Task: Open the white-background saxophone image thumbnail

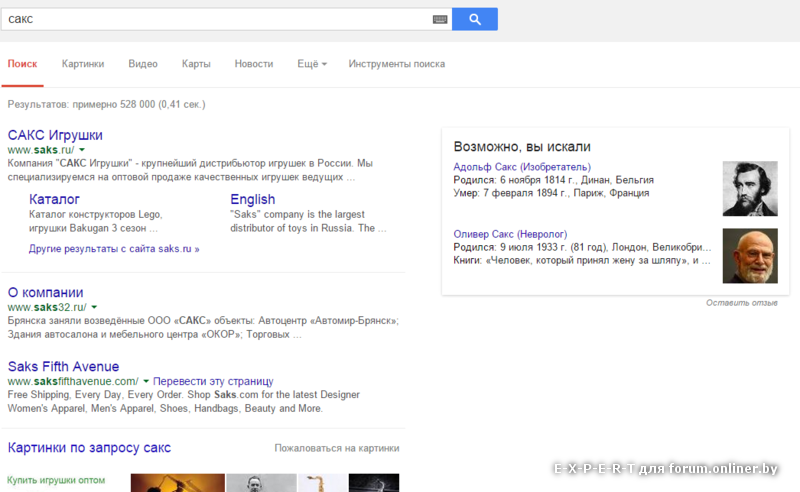Action: tap(322, 483)
